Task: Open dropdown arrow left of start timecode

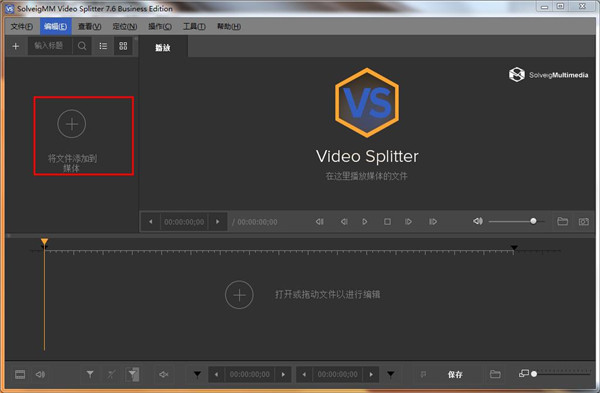Action: (x=197, y=374)
